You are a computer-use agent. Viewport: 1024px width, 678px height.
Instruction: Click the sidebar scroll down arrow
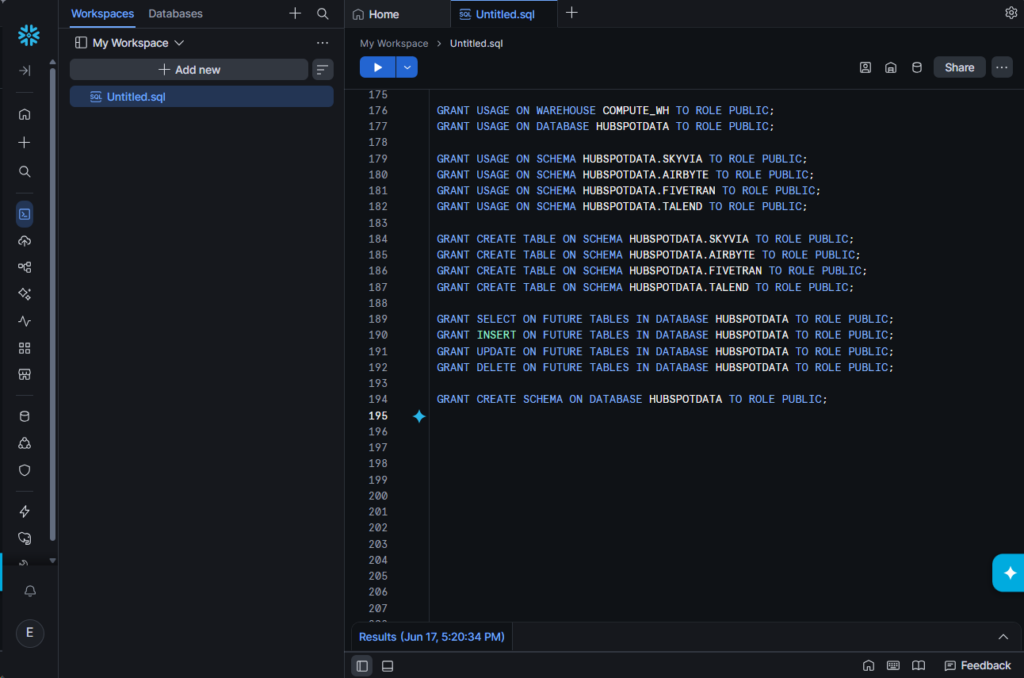click(x=53, y=560)
